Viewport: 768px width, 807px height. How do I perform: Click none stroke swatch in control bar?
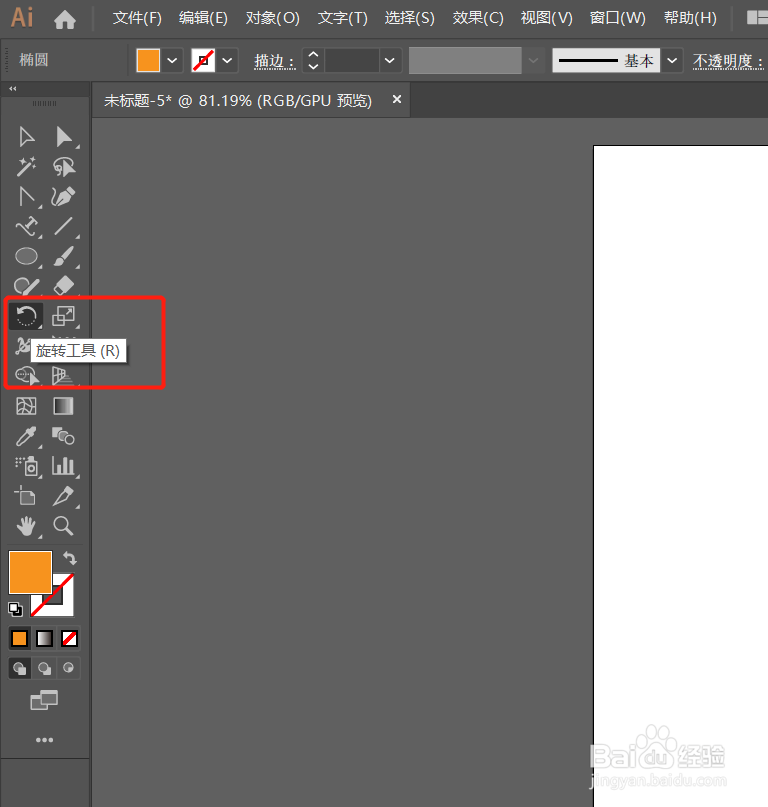203,61
